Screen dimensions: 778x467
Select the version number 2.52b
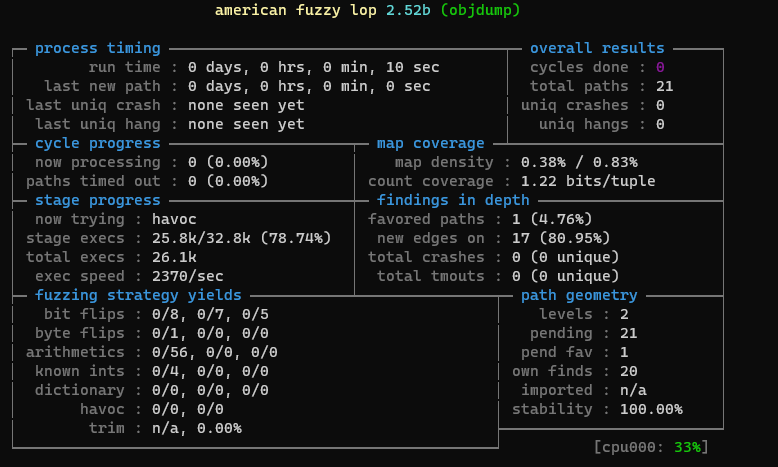(x=408, y=10)
